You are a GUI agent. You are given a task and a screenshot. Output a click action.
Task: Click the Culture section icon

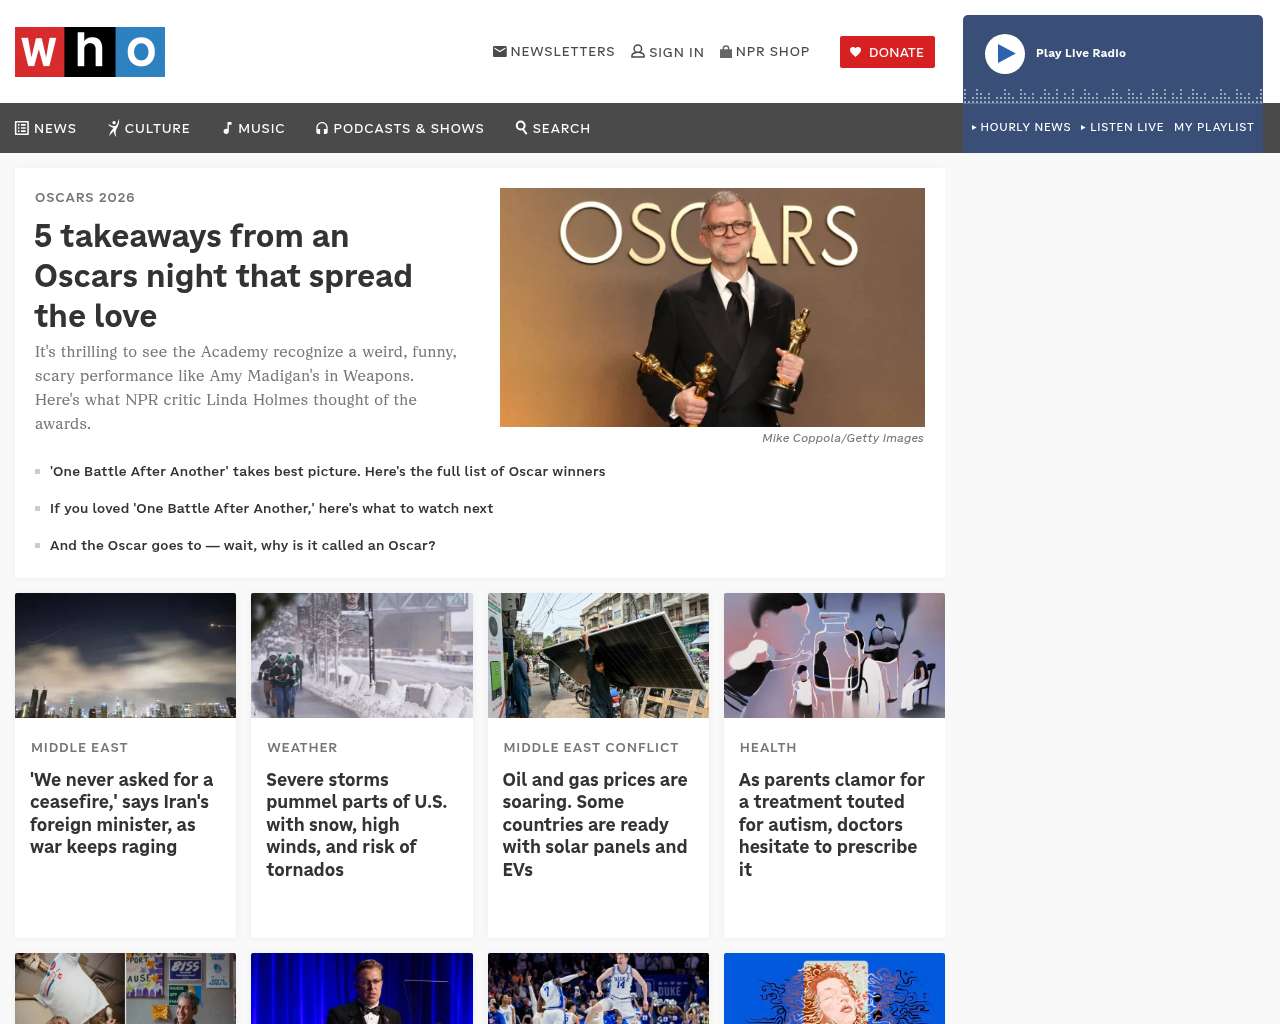click(114, 128)
